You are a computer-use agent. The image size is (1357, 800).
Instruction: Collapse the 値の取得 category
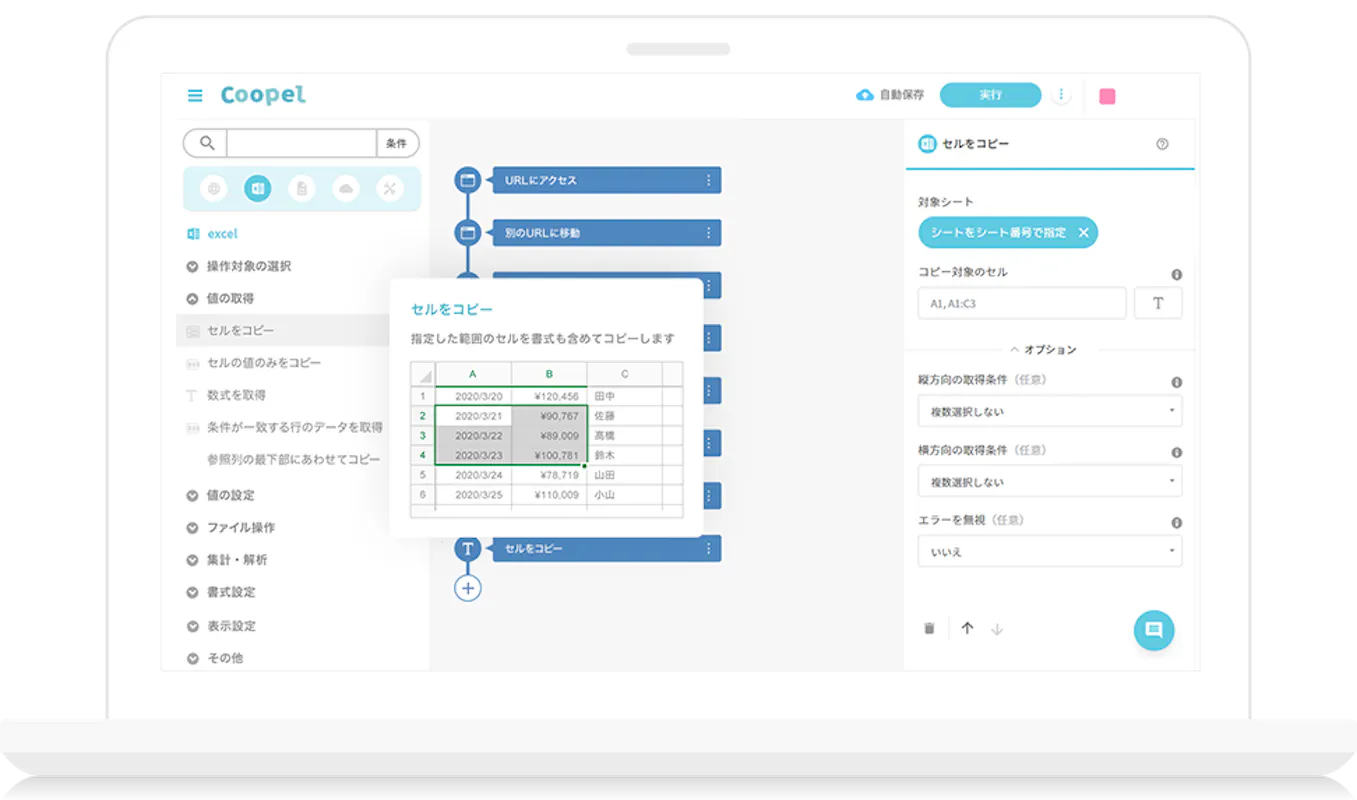click(x=220, y=299)
